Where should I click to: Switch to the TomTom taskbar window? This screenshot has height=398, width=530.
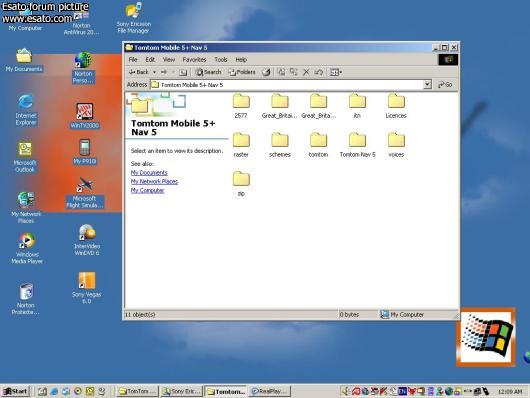pyautogui.click(x=137, y=391)
